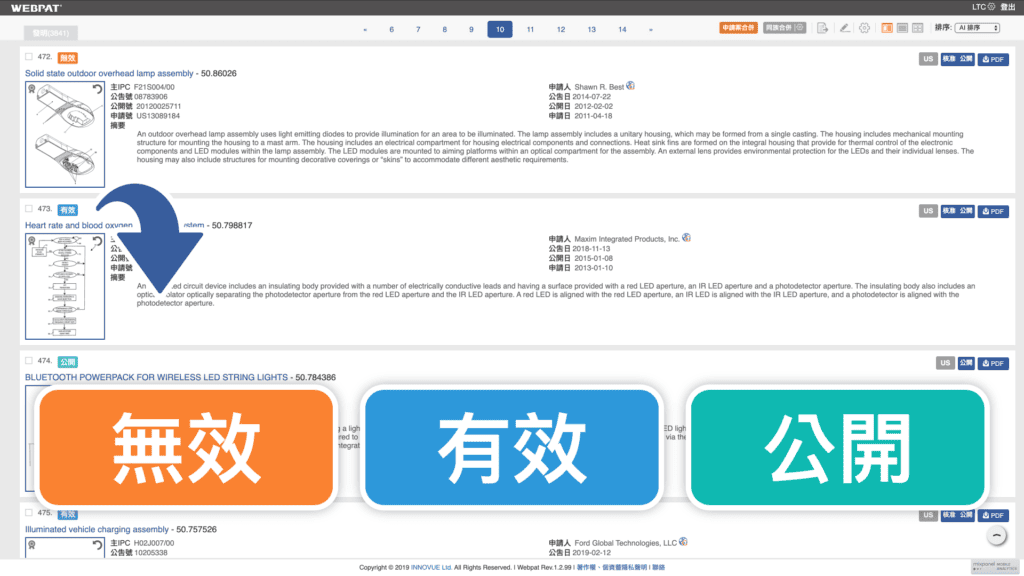Switch to the list view mode icon

tap(903, 28)
